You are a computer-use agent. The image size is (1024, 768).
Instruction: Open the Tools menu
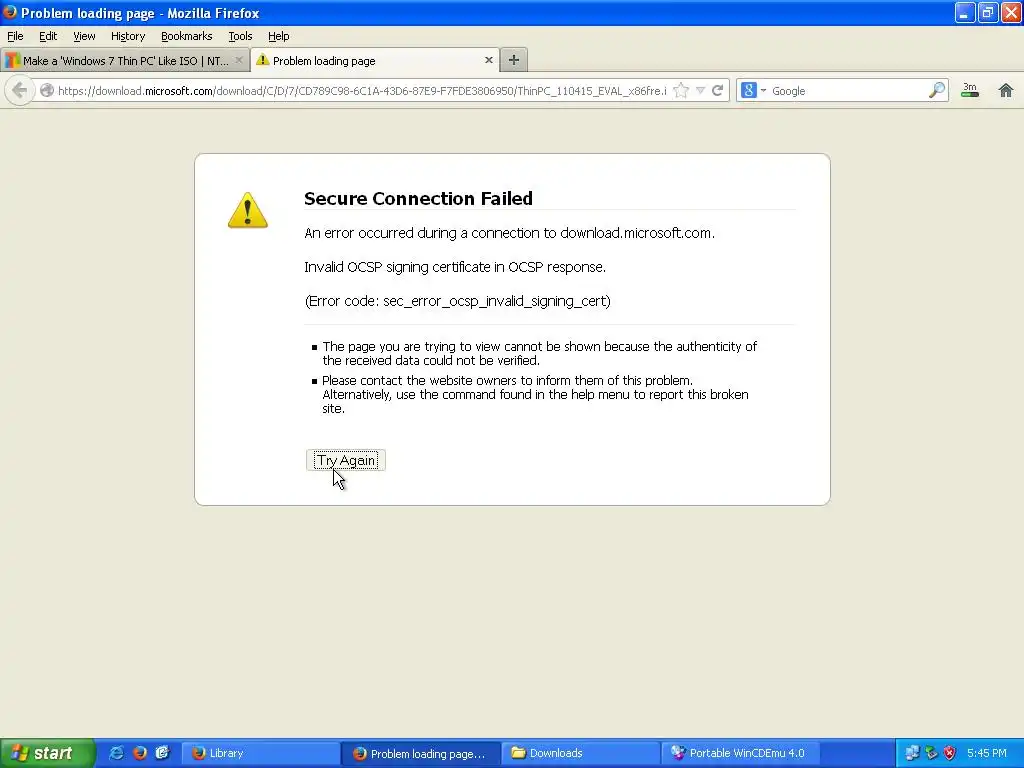[x=240, y=36]
